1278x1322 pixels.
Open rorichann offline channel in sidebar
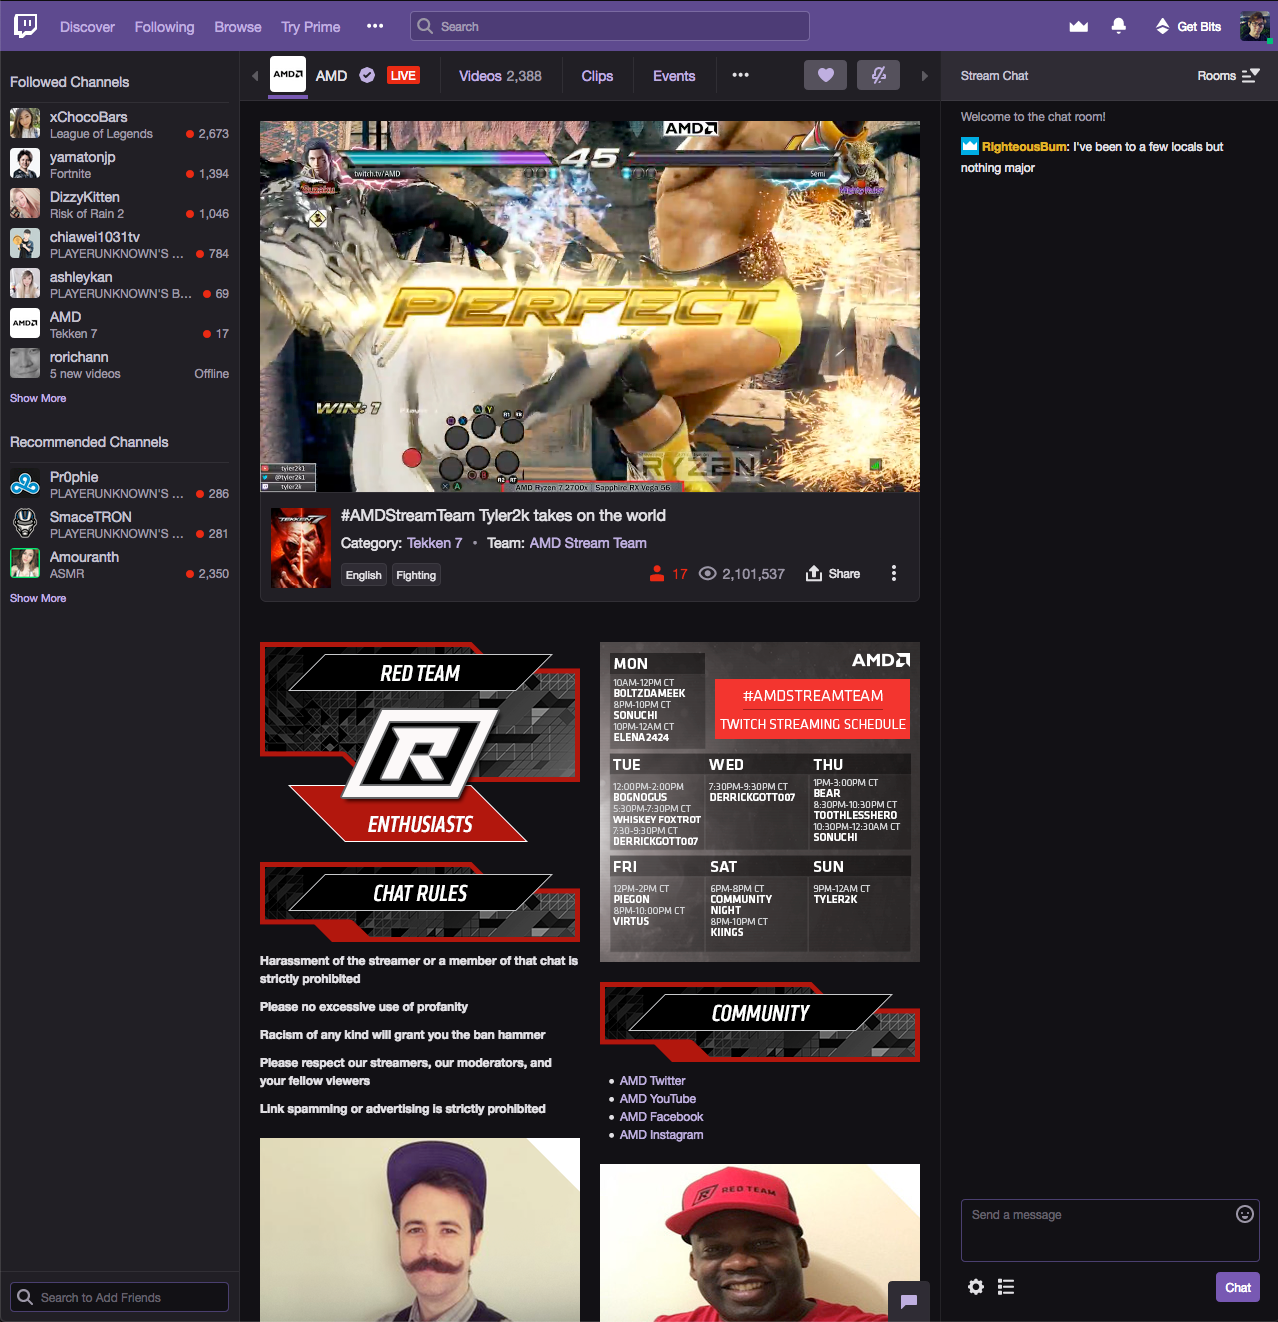point(119,364)
